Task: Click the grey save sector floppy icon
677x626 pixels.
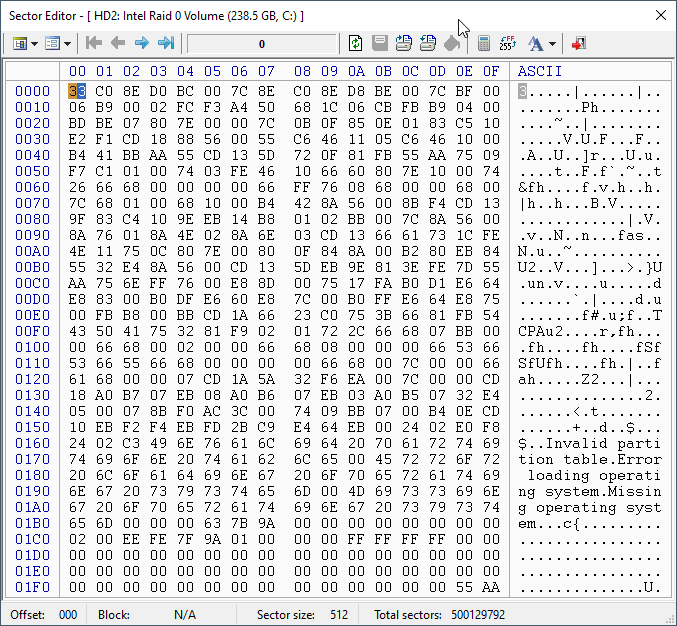Action: pyautogui.click(x=380, y=43)
